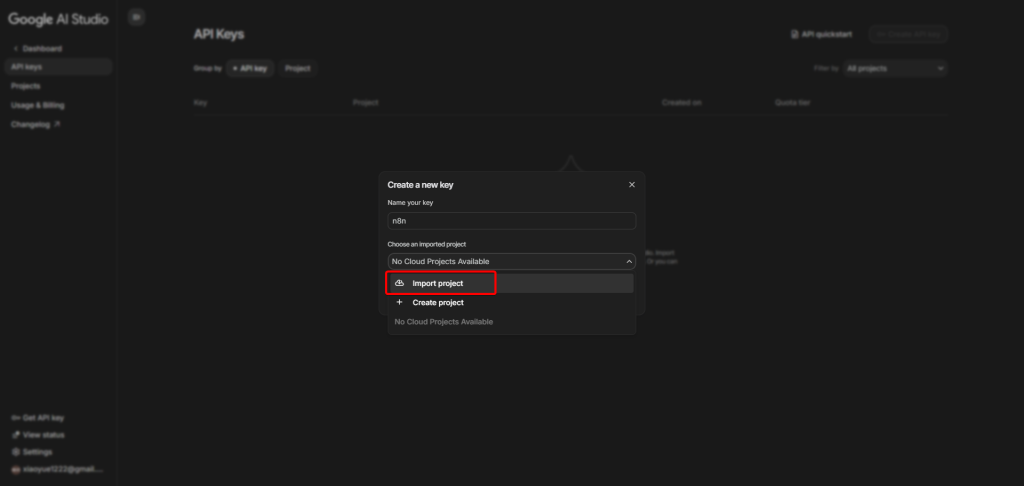The image size is (1024, 486).
Task: Click the plus icon beside Create project
Action: (400, 302)
